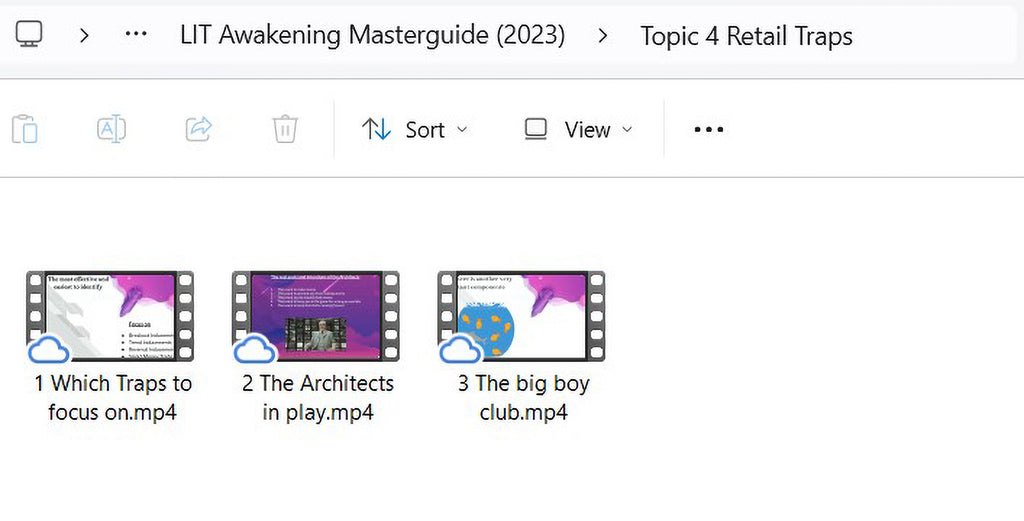This screenshot has height=521, width=1024.
Task: Click the Paste clipboard icon
Action: (25, 129)
